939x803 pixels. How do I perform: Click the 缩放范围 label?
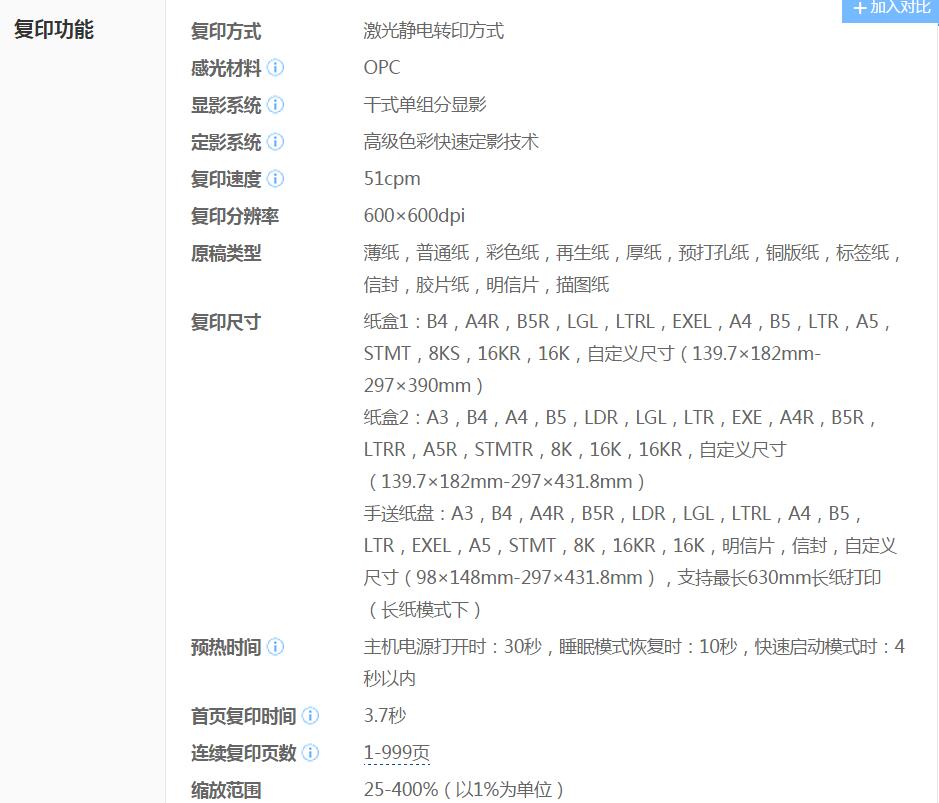pyautogui.click(x=226, y=790)
